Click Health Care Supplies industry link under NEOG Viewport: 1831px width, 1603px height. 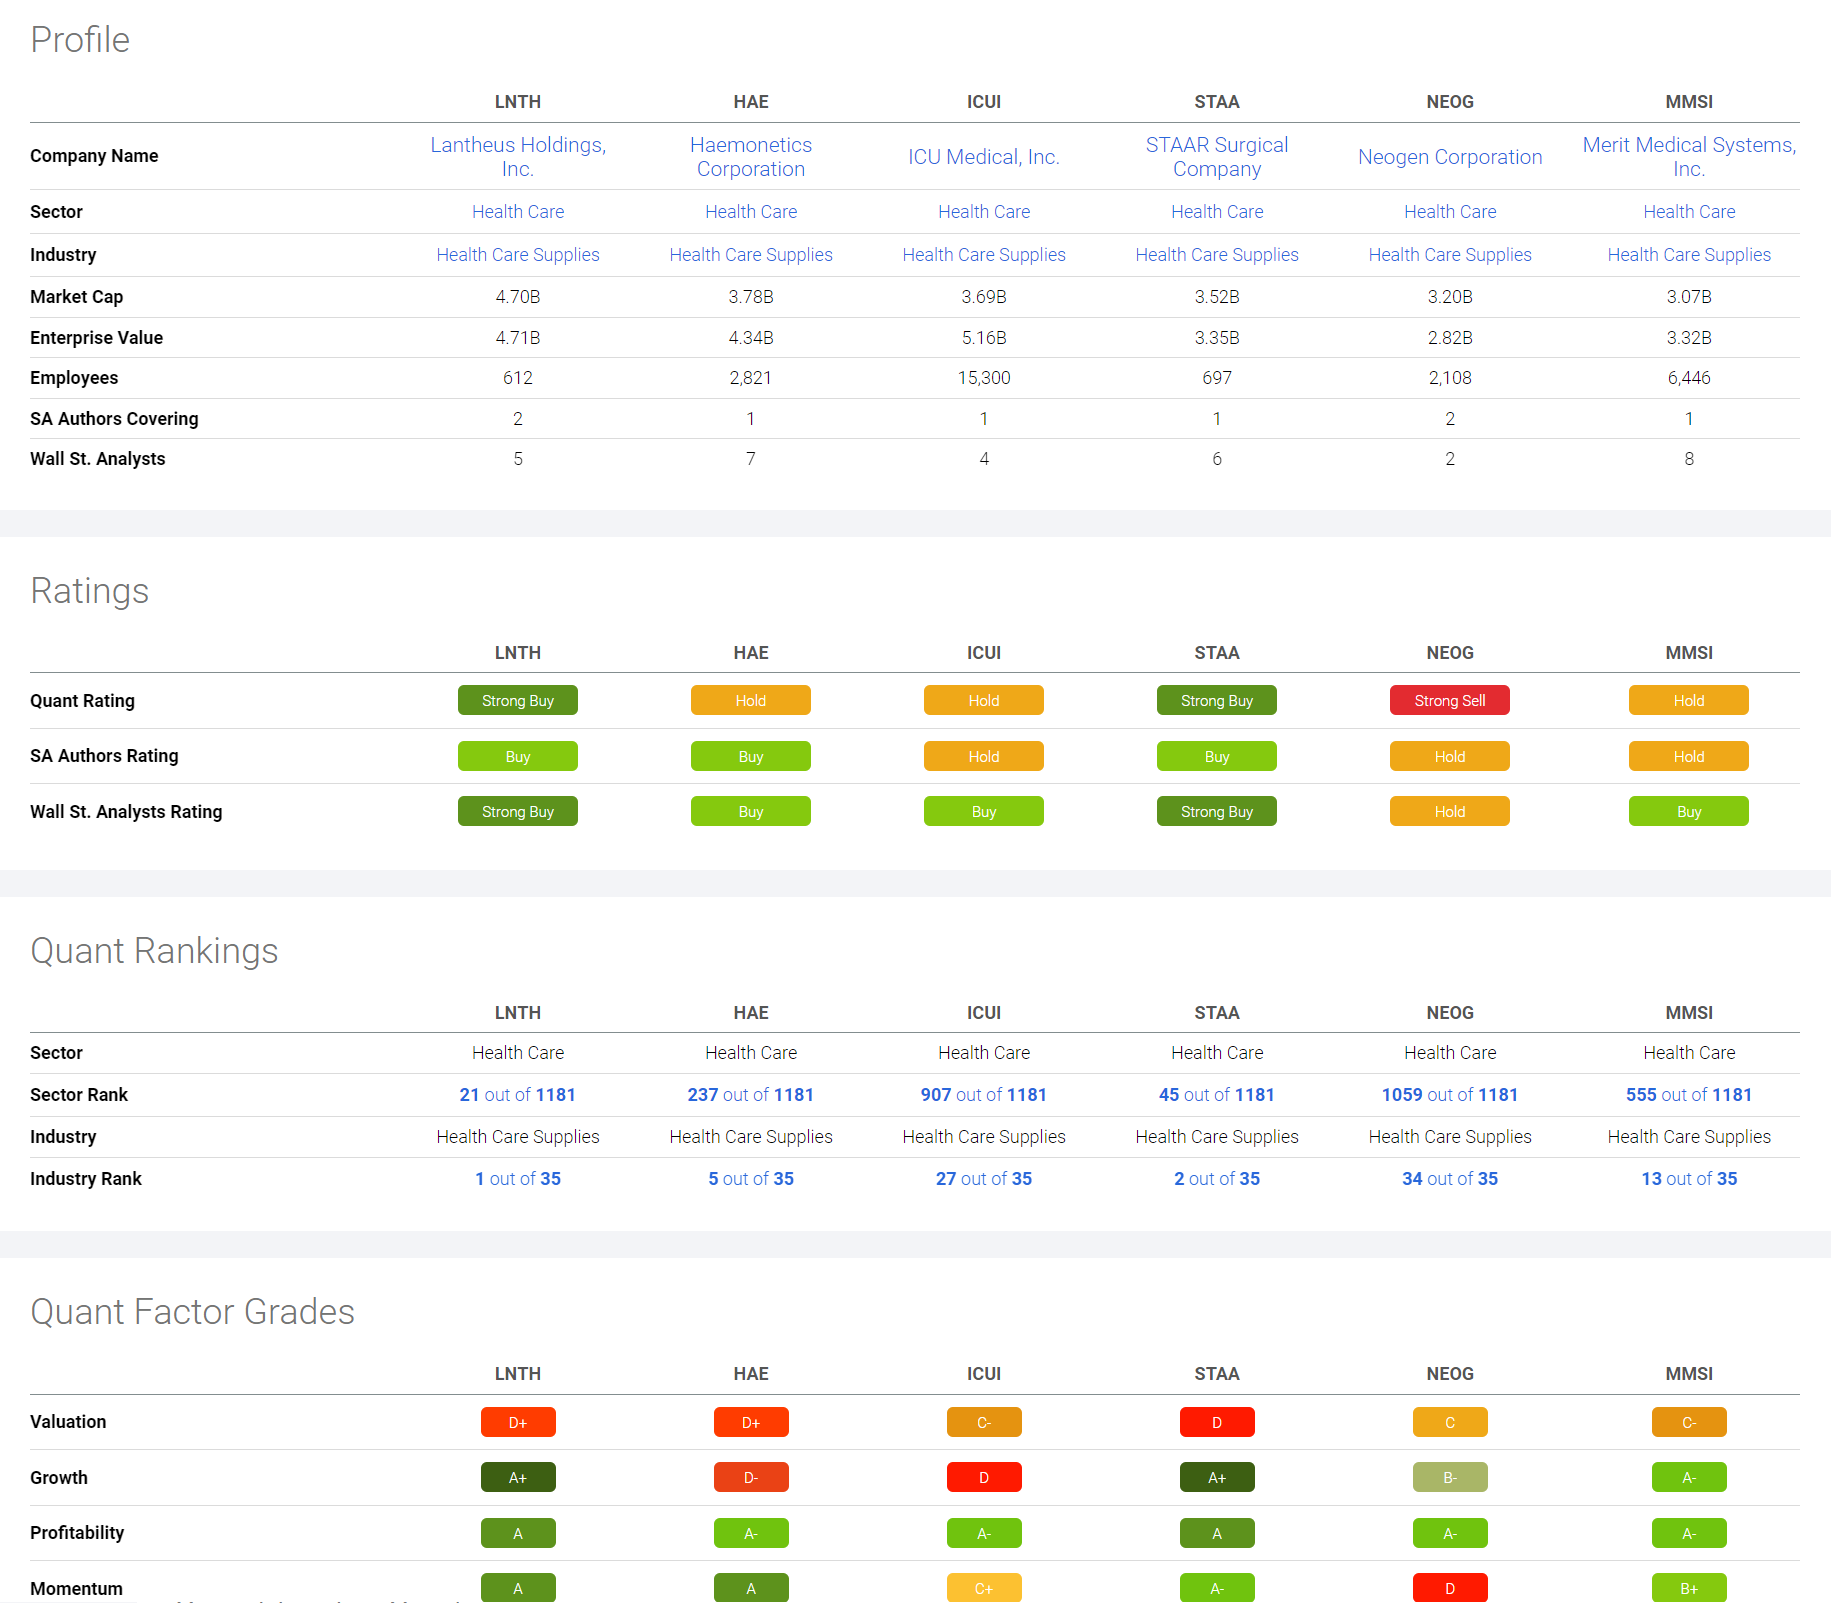pos(1450,255)
